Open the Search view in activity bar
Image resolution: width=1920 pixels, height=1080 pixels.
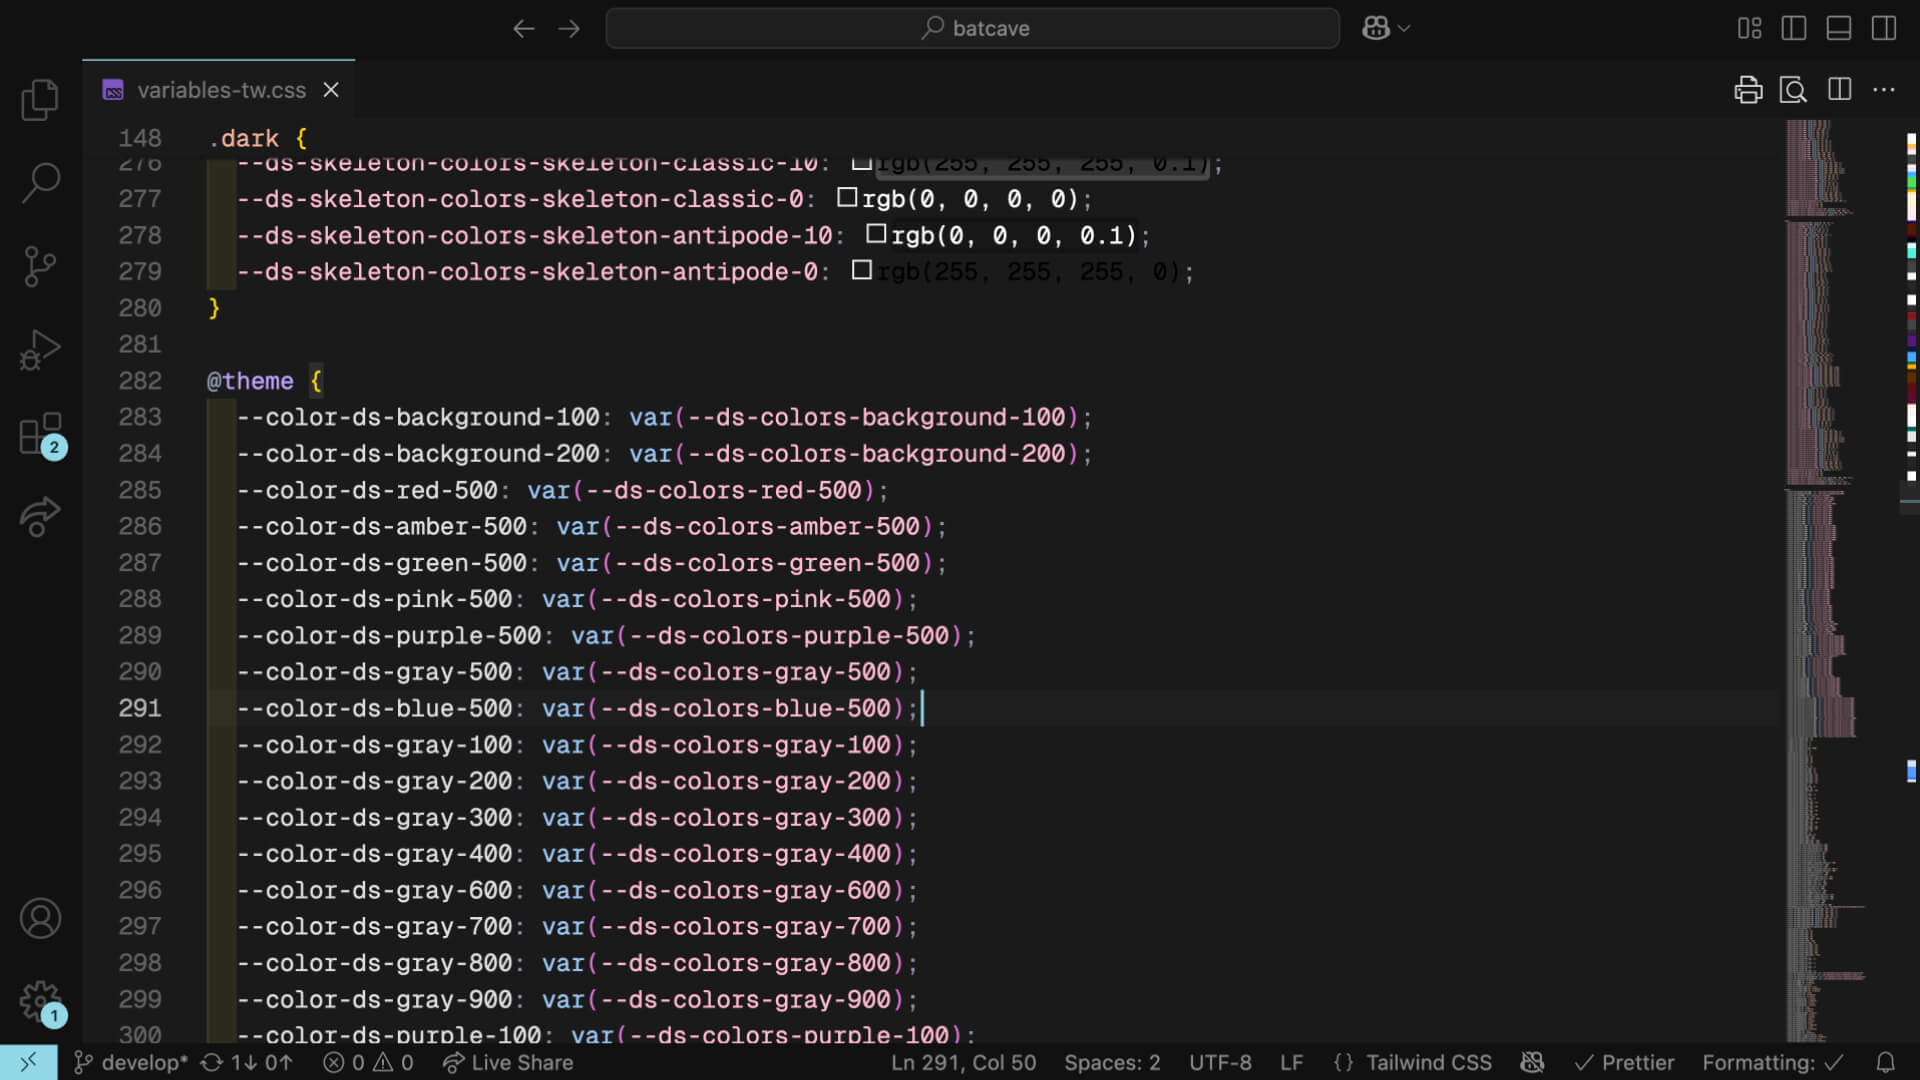pos(40,182)
